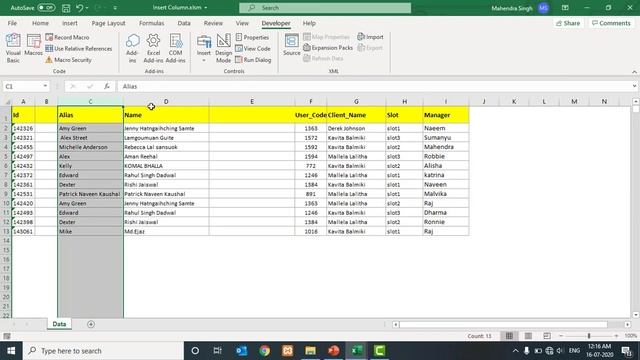Select the Data sheet tab

pos(59,324)
